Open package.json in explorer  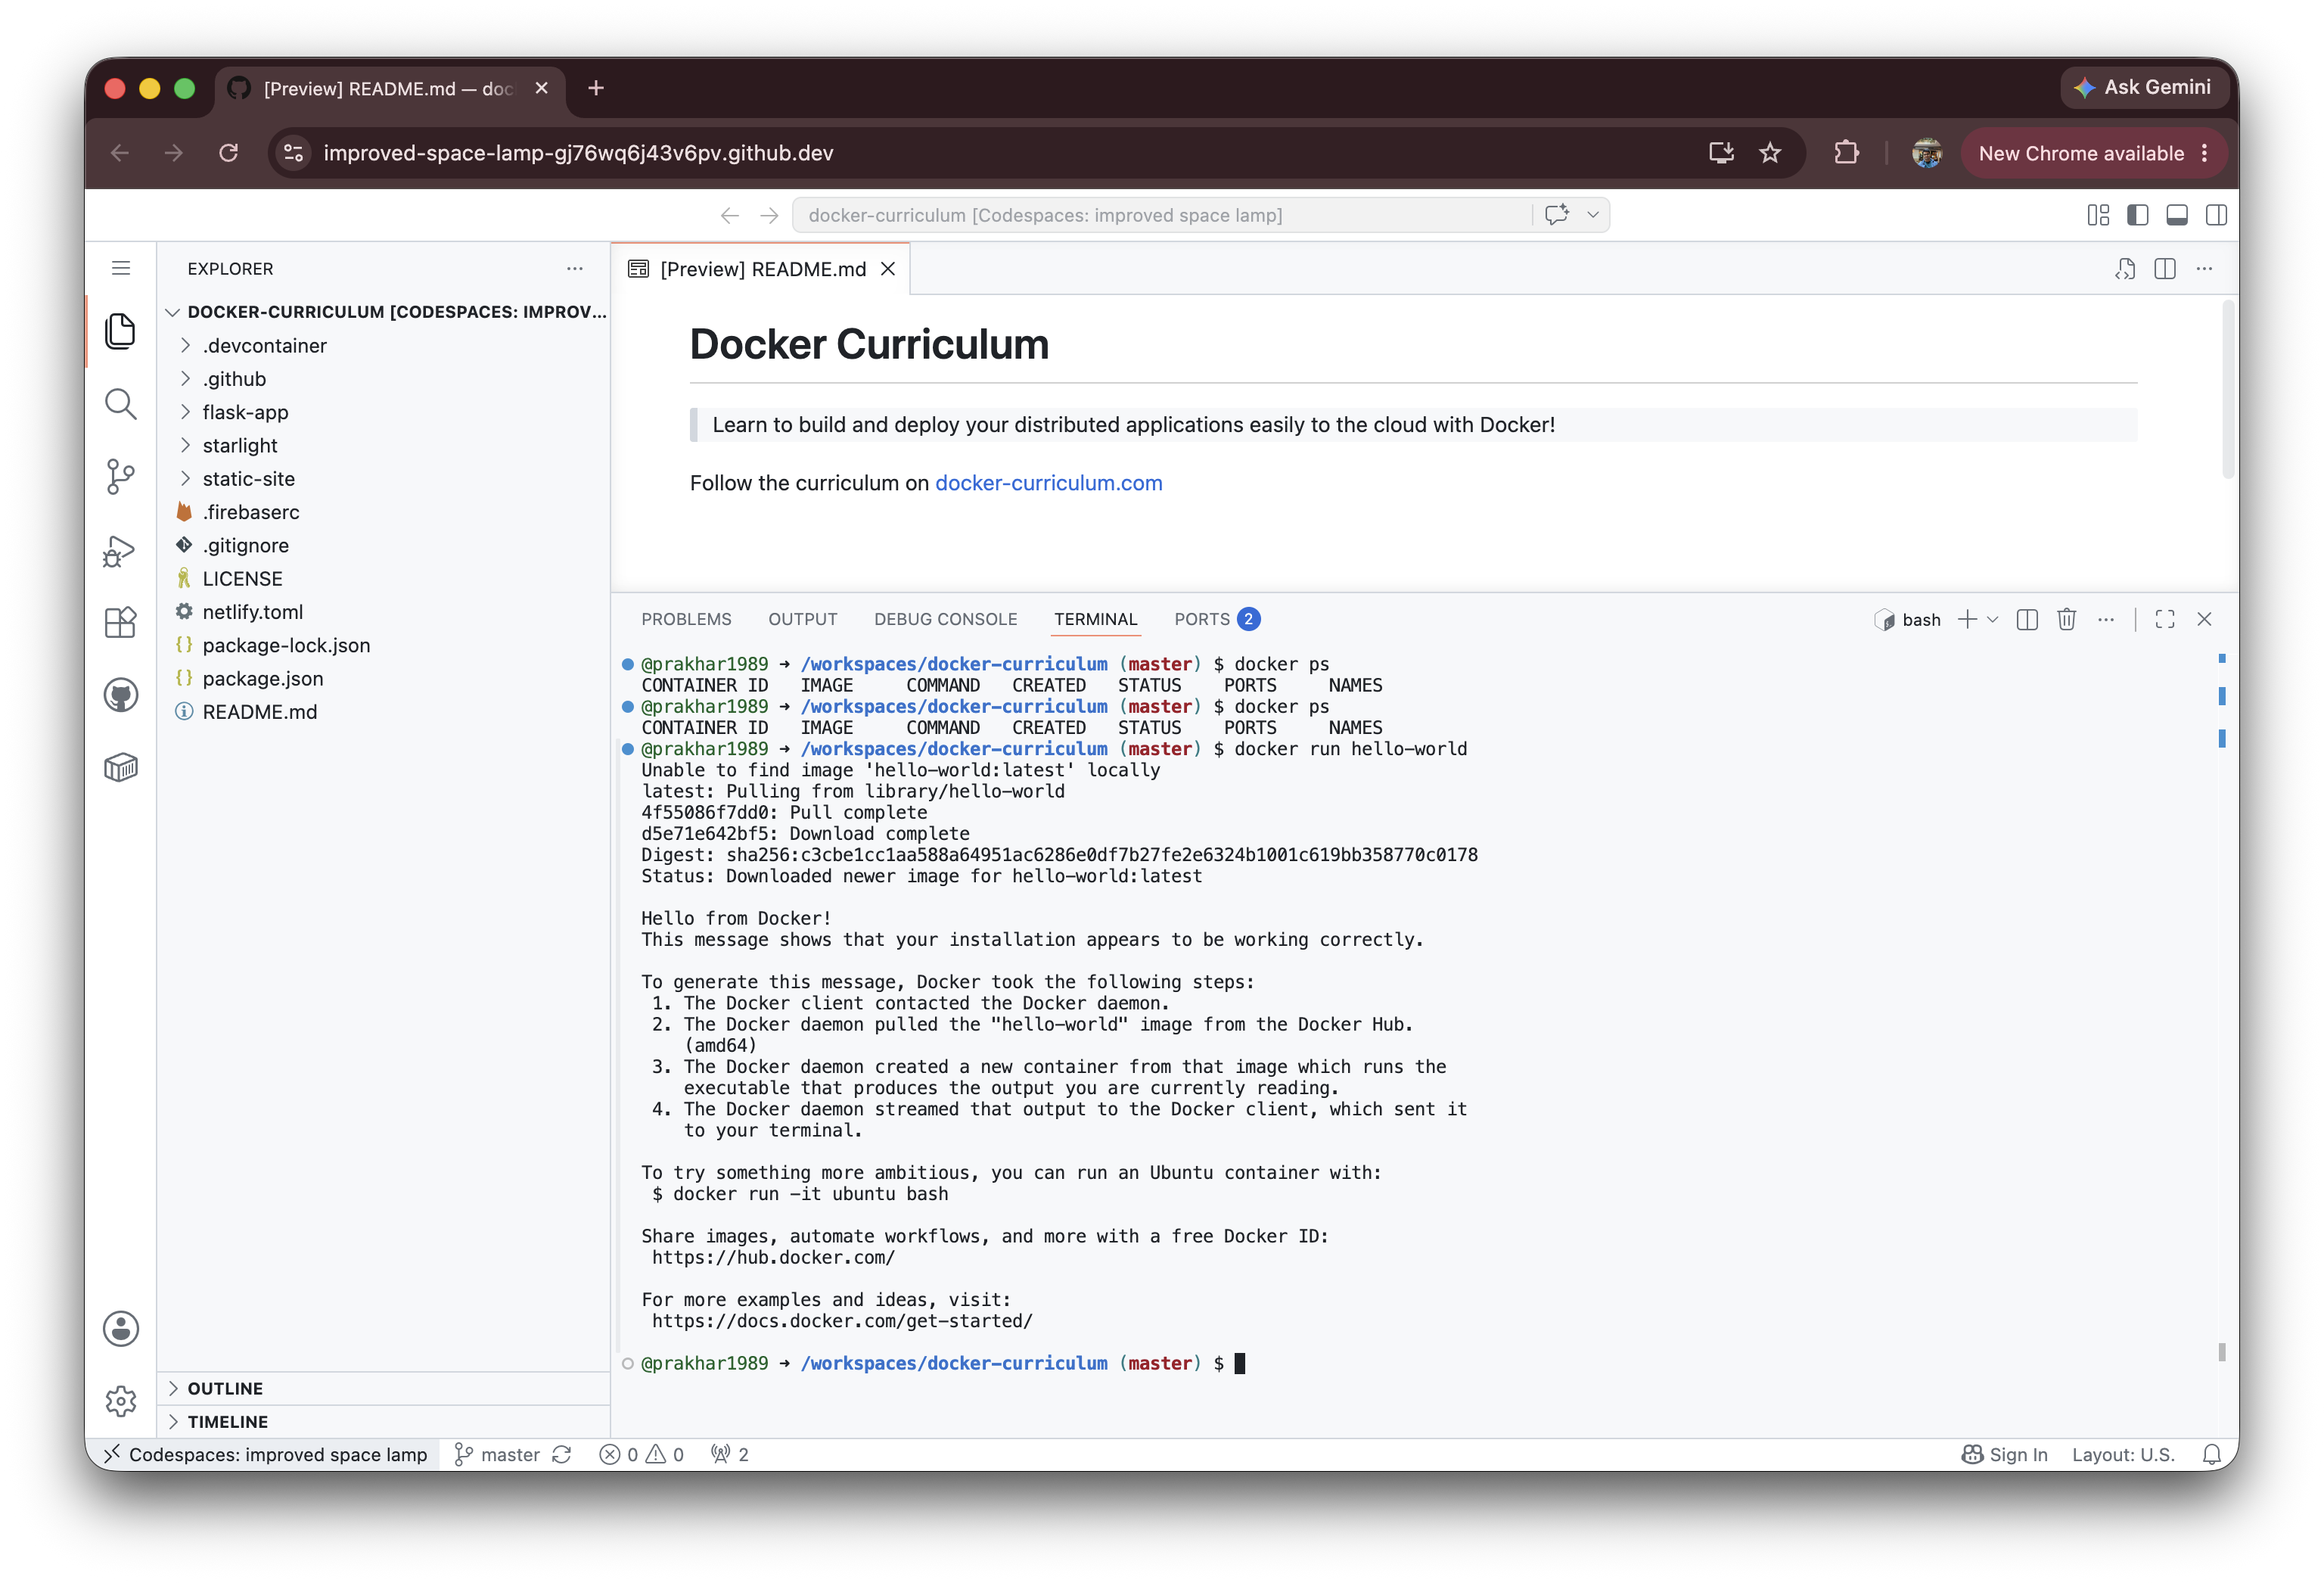pyautogui.click(x=383, y=679)
